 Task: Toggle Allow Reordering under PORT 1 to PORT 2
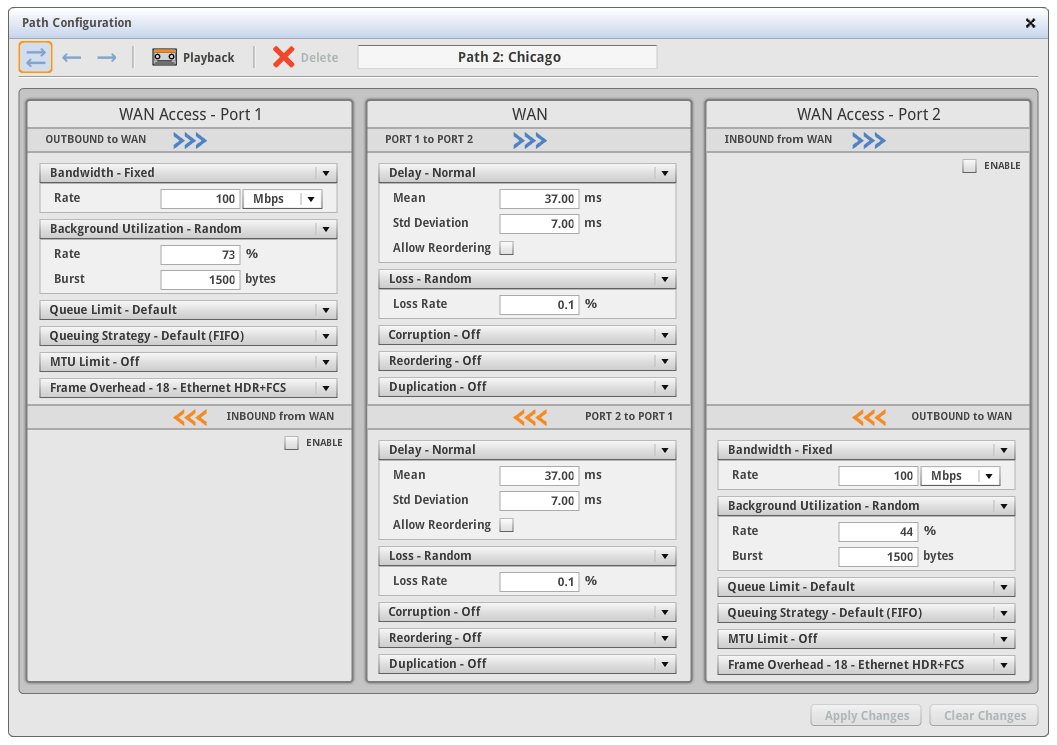507,248
